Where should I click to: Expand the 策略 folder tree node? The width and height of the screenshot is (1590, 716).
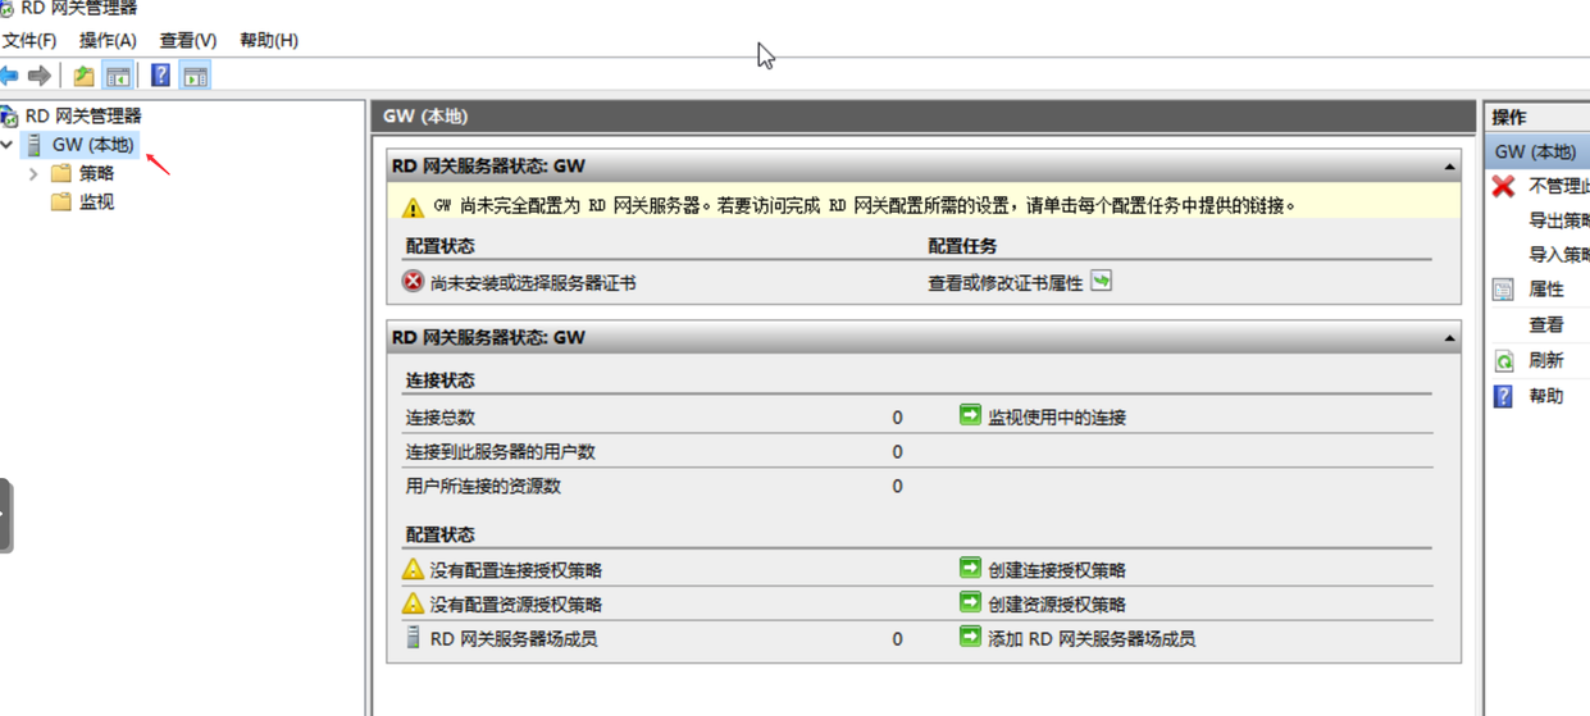33,174
